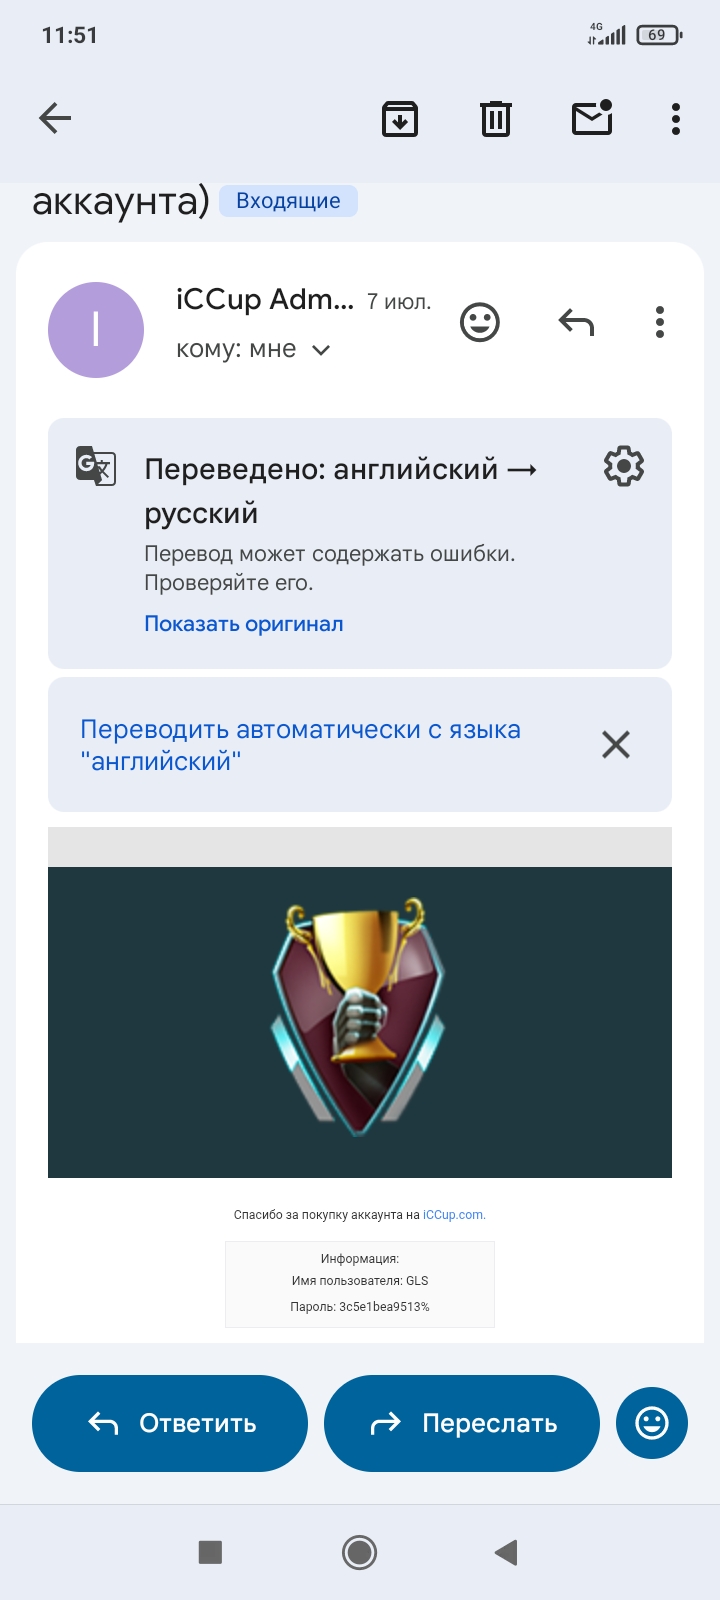Viewport: 720px width, 1600px height.
Task: Open the top toolbar overflow menu
Action: tap(676, 119)
